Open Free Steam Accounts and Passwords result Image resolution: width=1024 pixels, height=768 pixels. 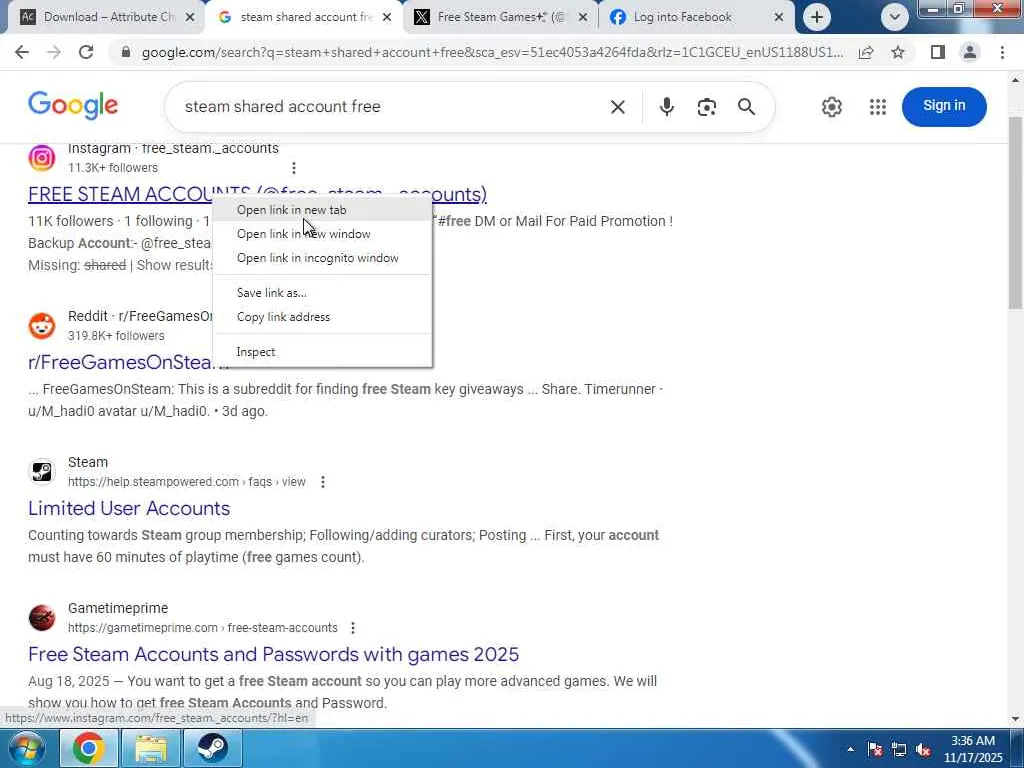click(274, 654)
